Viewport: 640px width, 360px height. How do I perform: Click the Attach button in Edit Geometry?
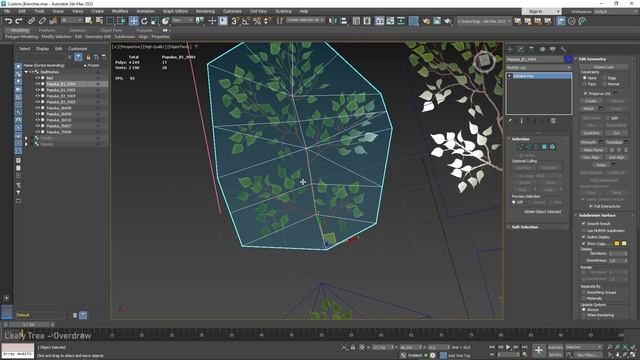pyautogui.click(x=589, y=109)
